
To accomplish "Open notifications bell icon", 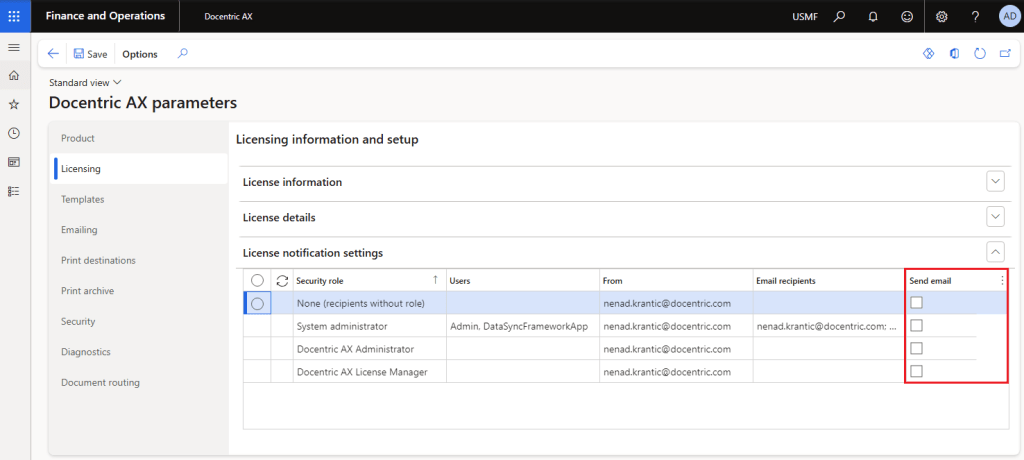I will (x=873, y=16).
